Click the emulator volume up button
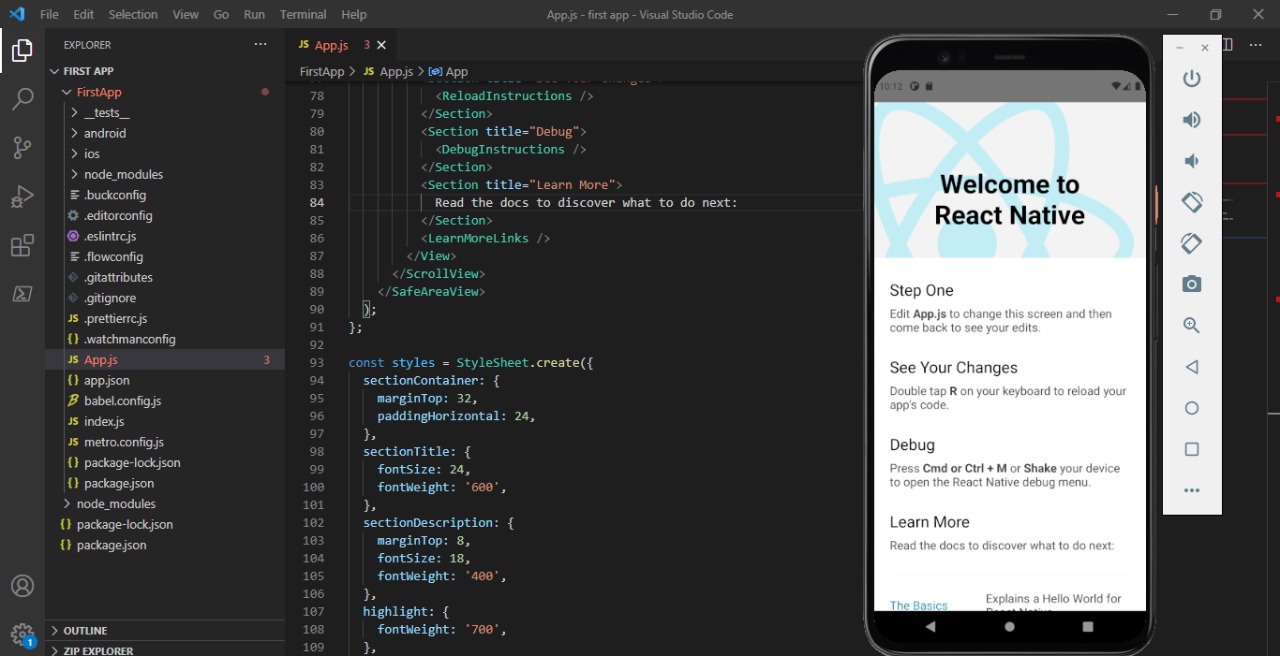 click(x=1191, y=120)
